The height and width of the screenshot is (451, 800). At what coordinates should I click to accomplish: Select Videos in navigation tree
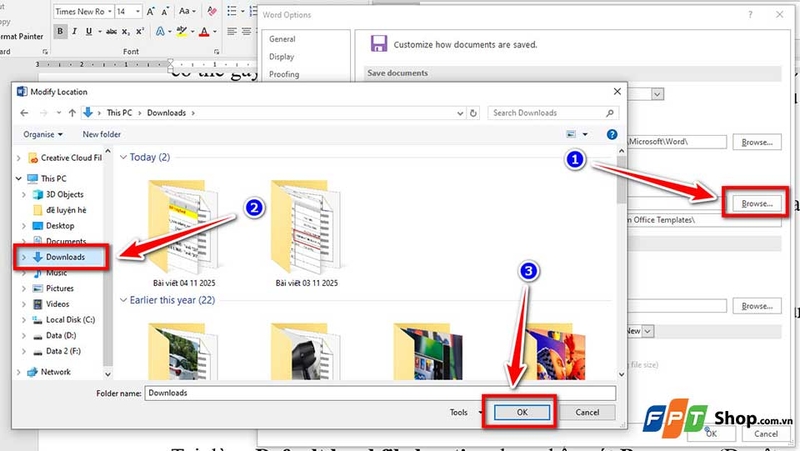tap(57, 304)
